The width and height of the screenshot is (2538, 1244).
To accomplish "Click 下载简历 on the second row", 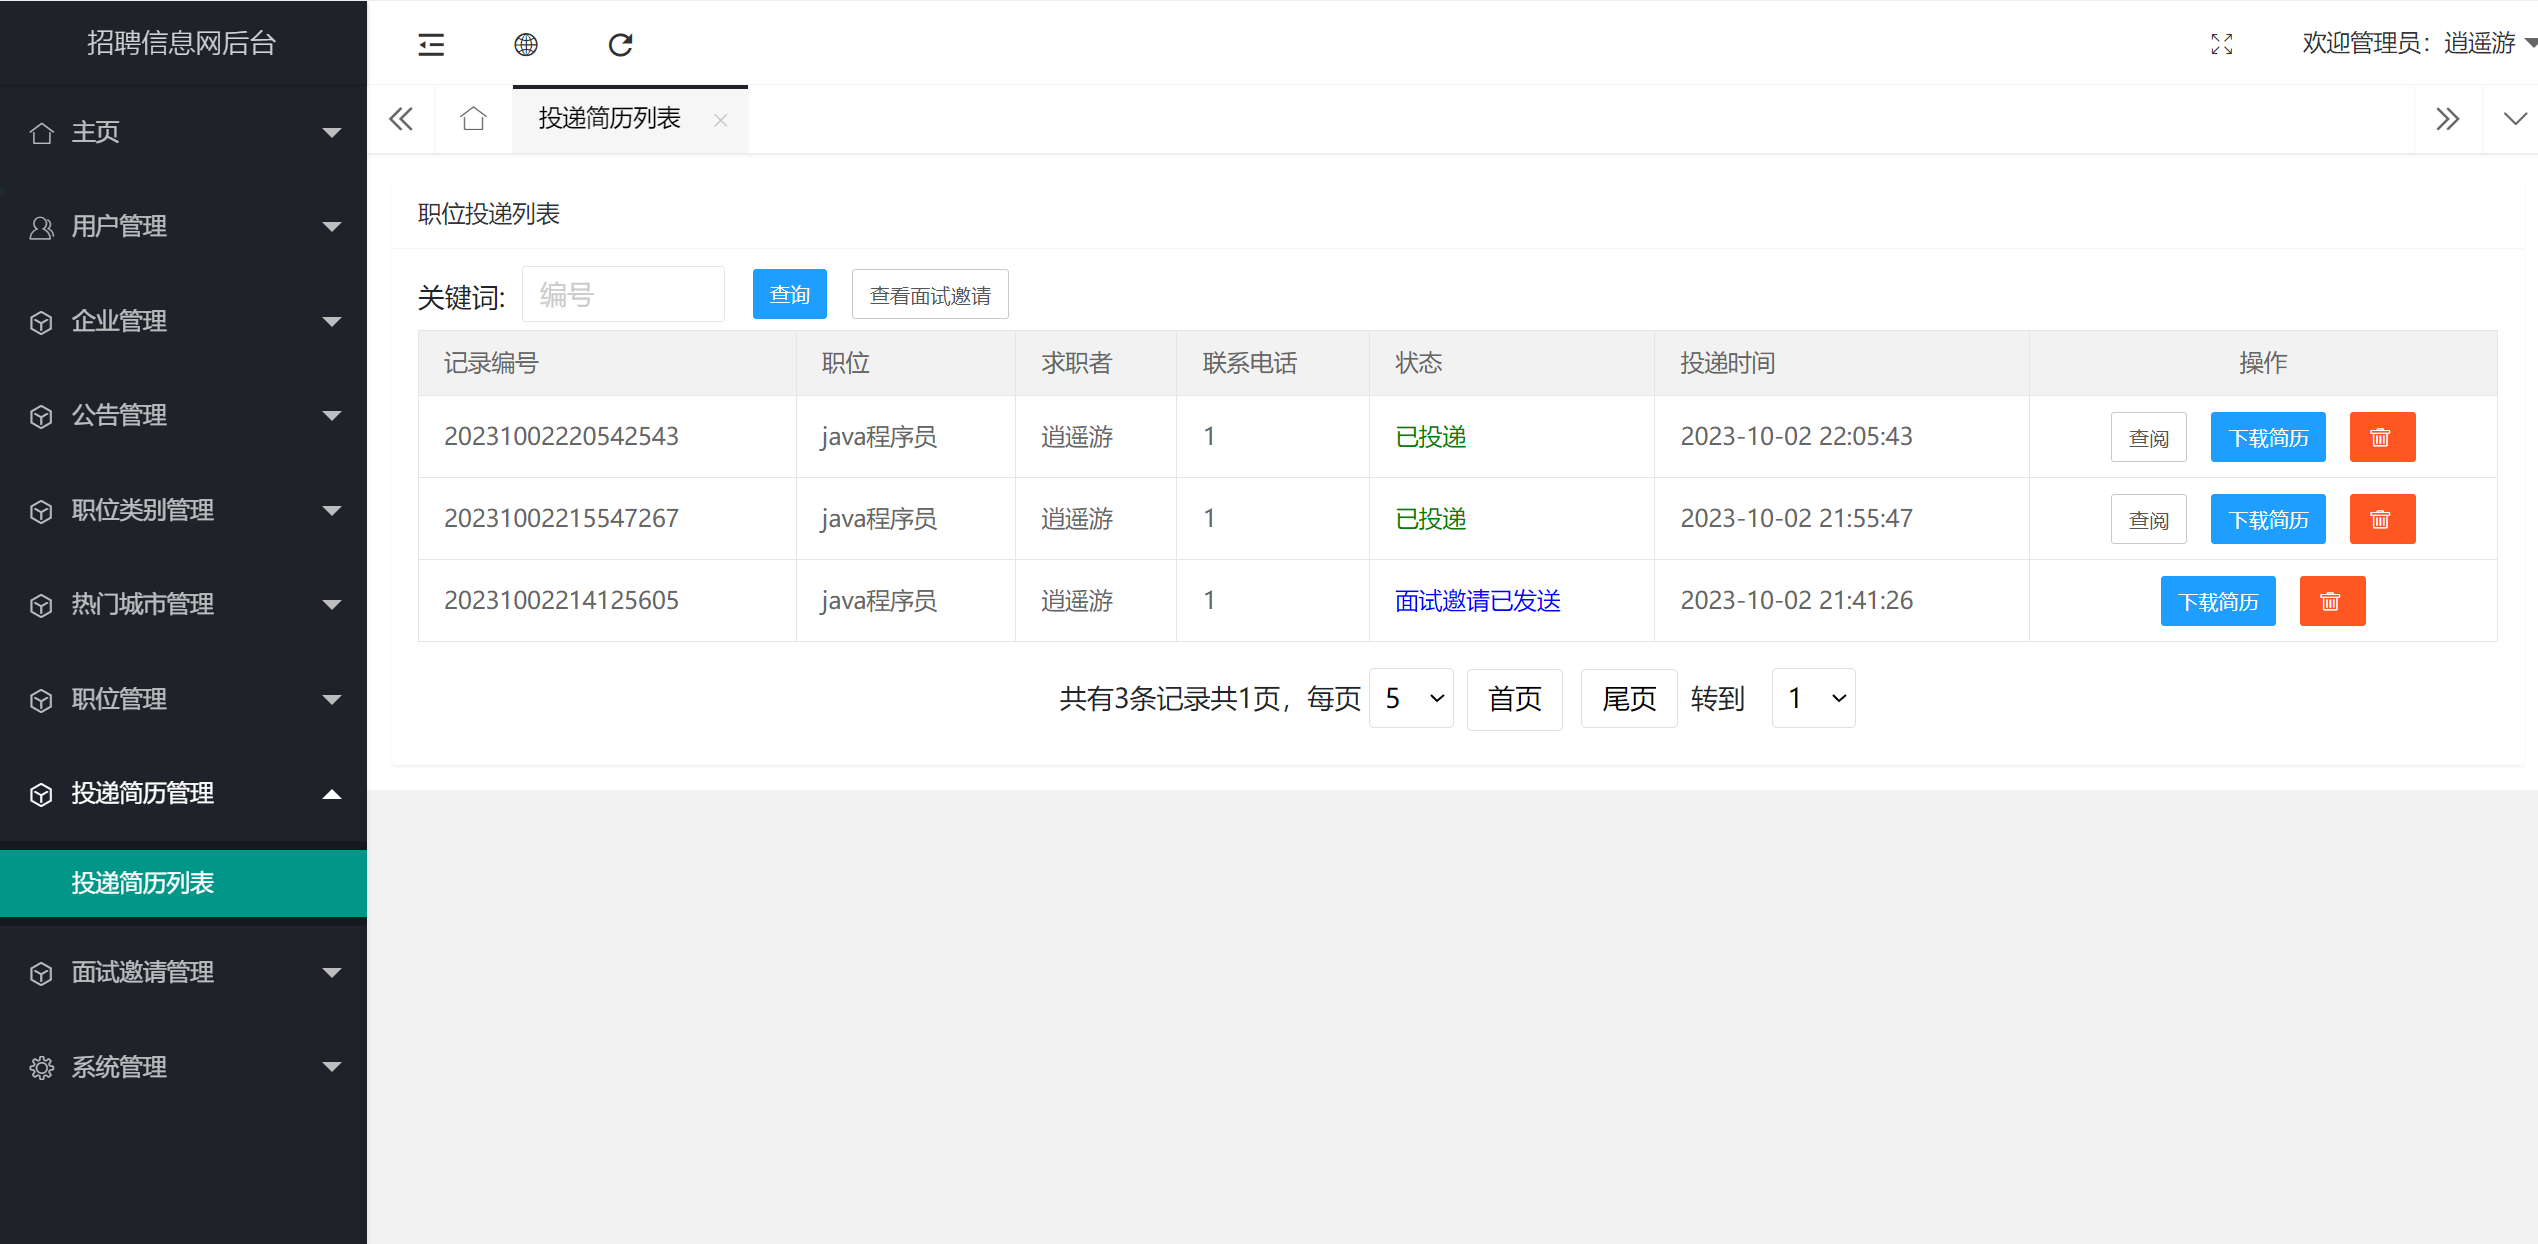I will 2267,518.
